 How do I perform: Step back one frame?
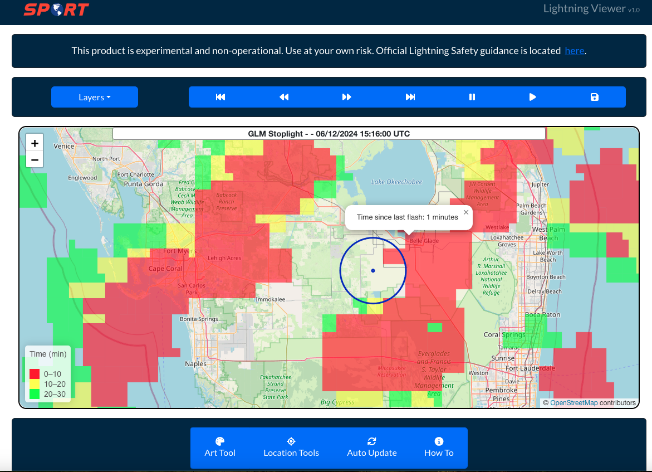click(x=284, y=97)
